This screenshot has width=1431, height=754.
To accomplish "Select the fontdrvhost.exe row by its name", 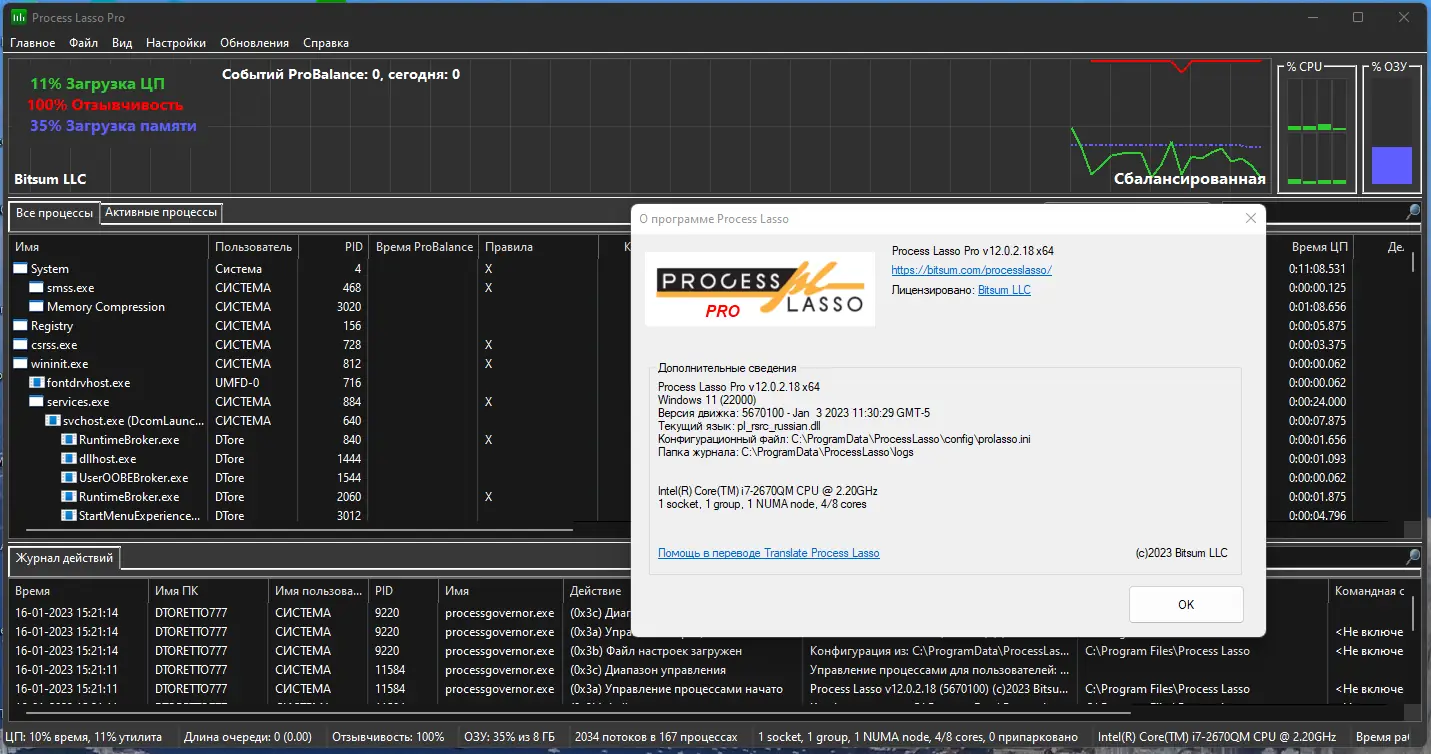I will [88, 383].
